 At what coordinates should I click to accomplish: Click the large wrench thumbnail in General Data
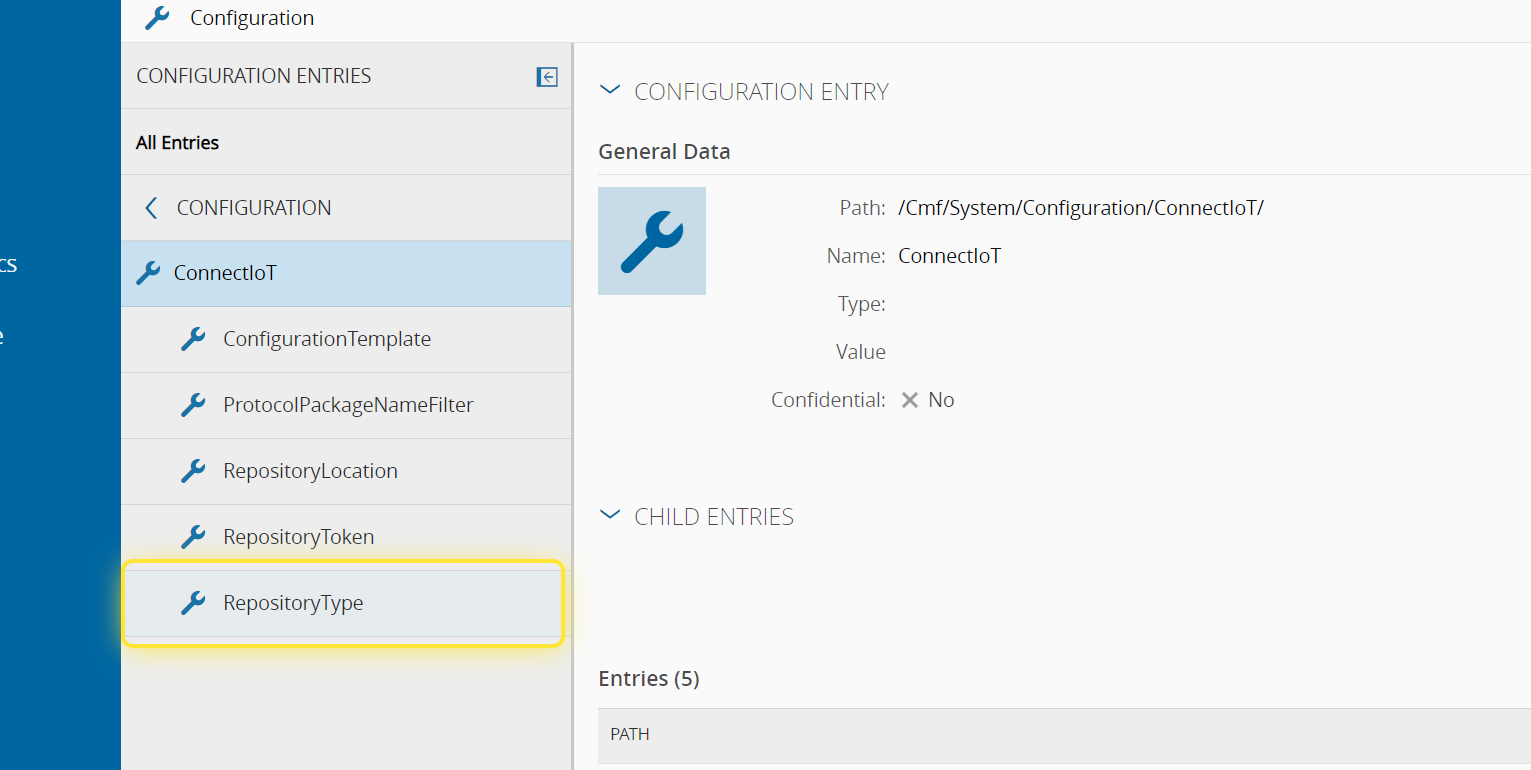pos(651,241)
